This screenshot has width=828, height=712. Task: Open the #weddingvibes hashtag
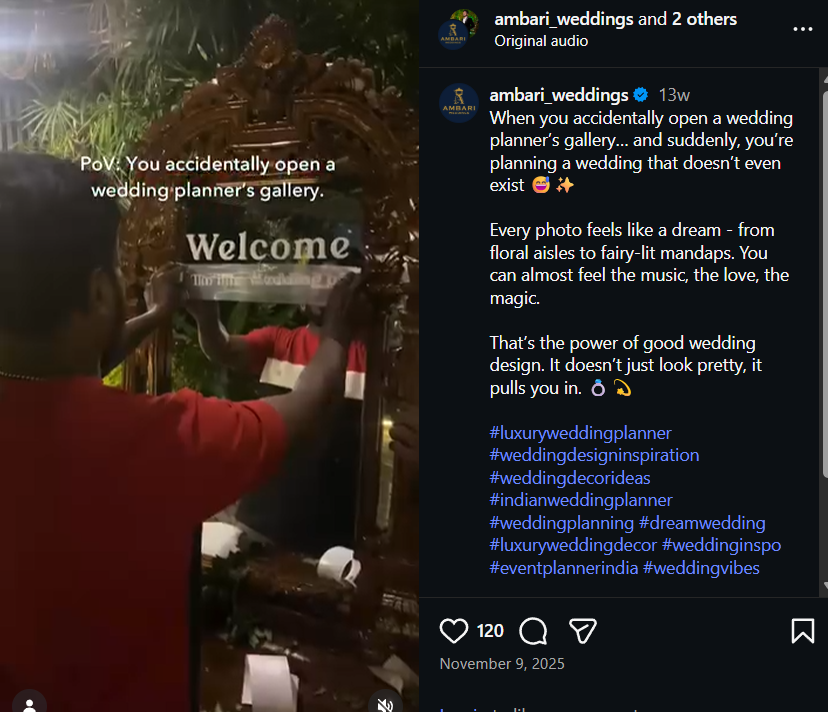(701, 568)
